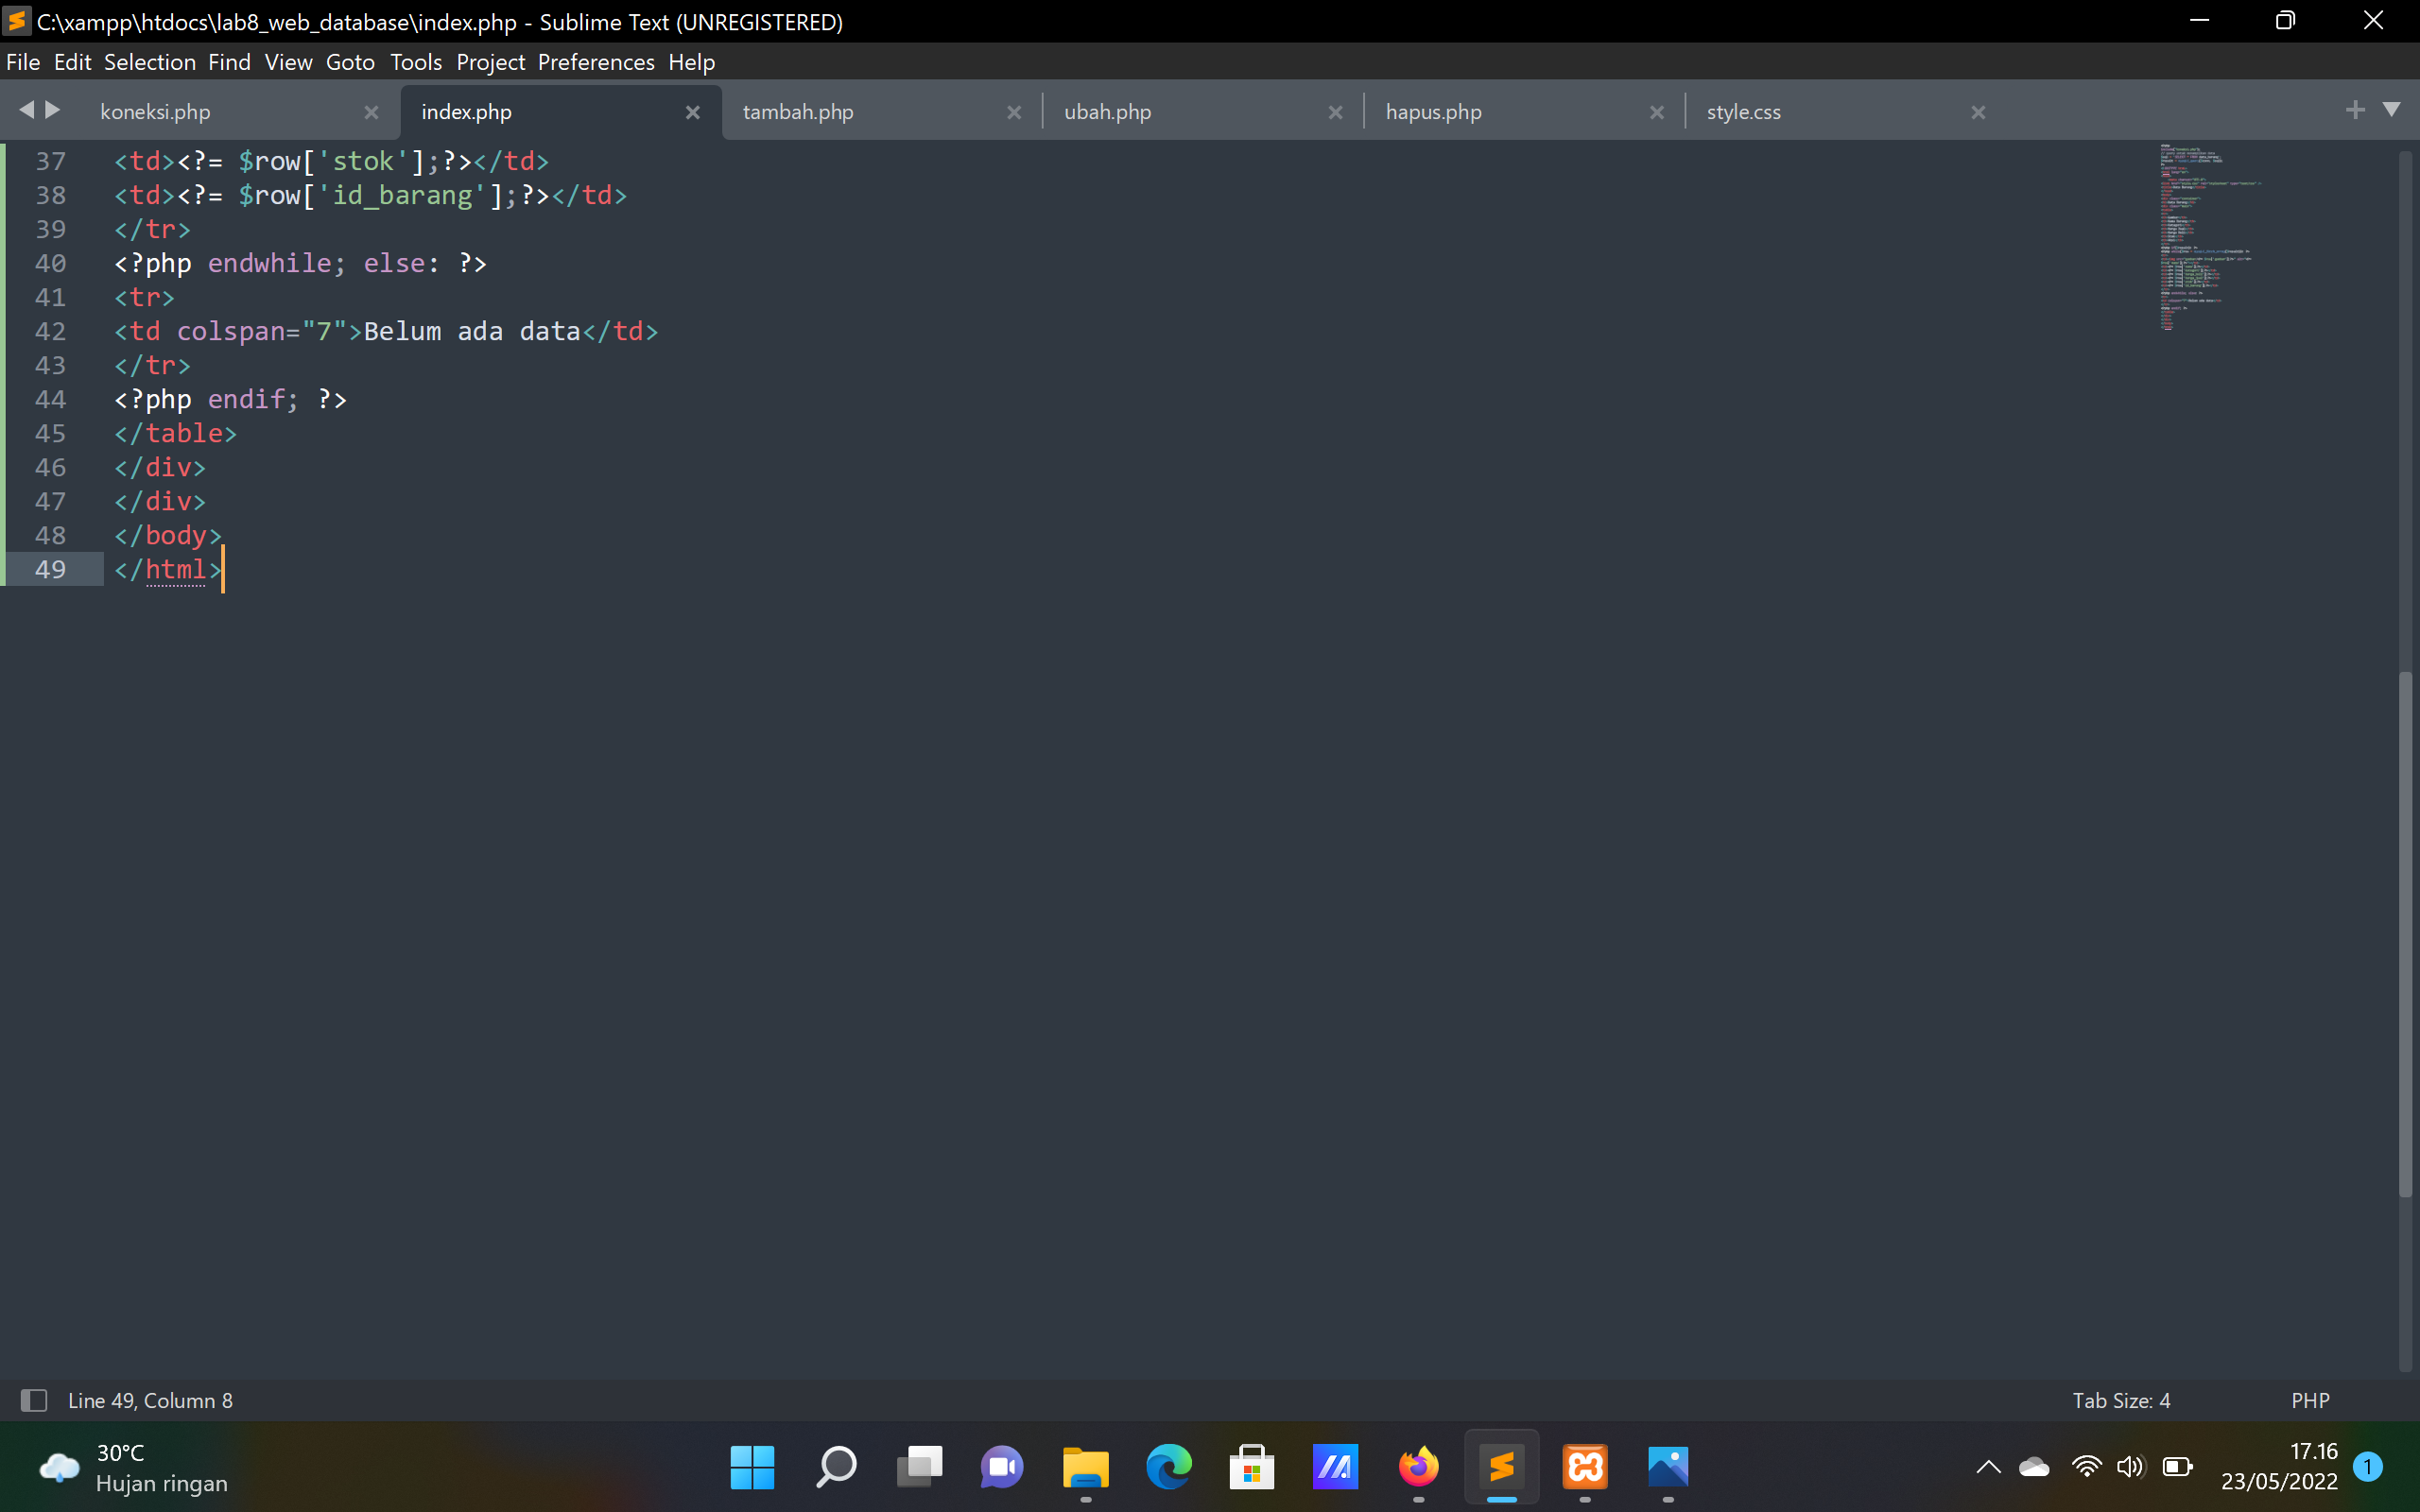Mute the system volume in the tray
This screenshot has height=1512, width=2420.
tap(2131, 1468)
